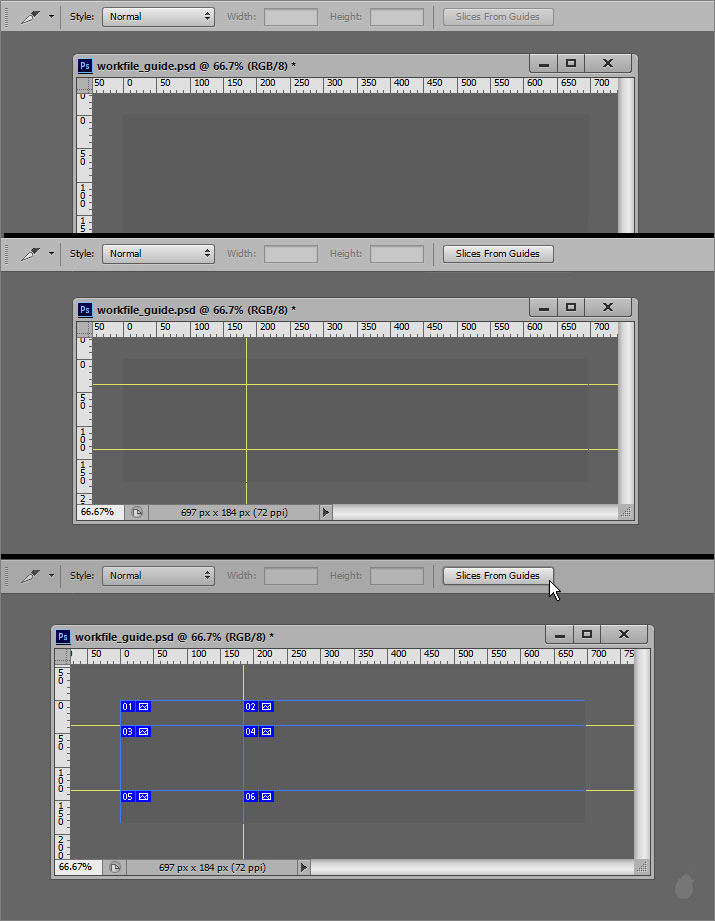Open Style dropdown next to hovered Slices From Guides
715x921 pixels.
(x=158, y=576)
